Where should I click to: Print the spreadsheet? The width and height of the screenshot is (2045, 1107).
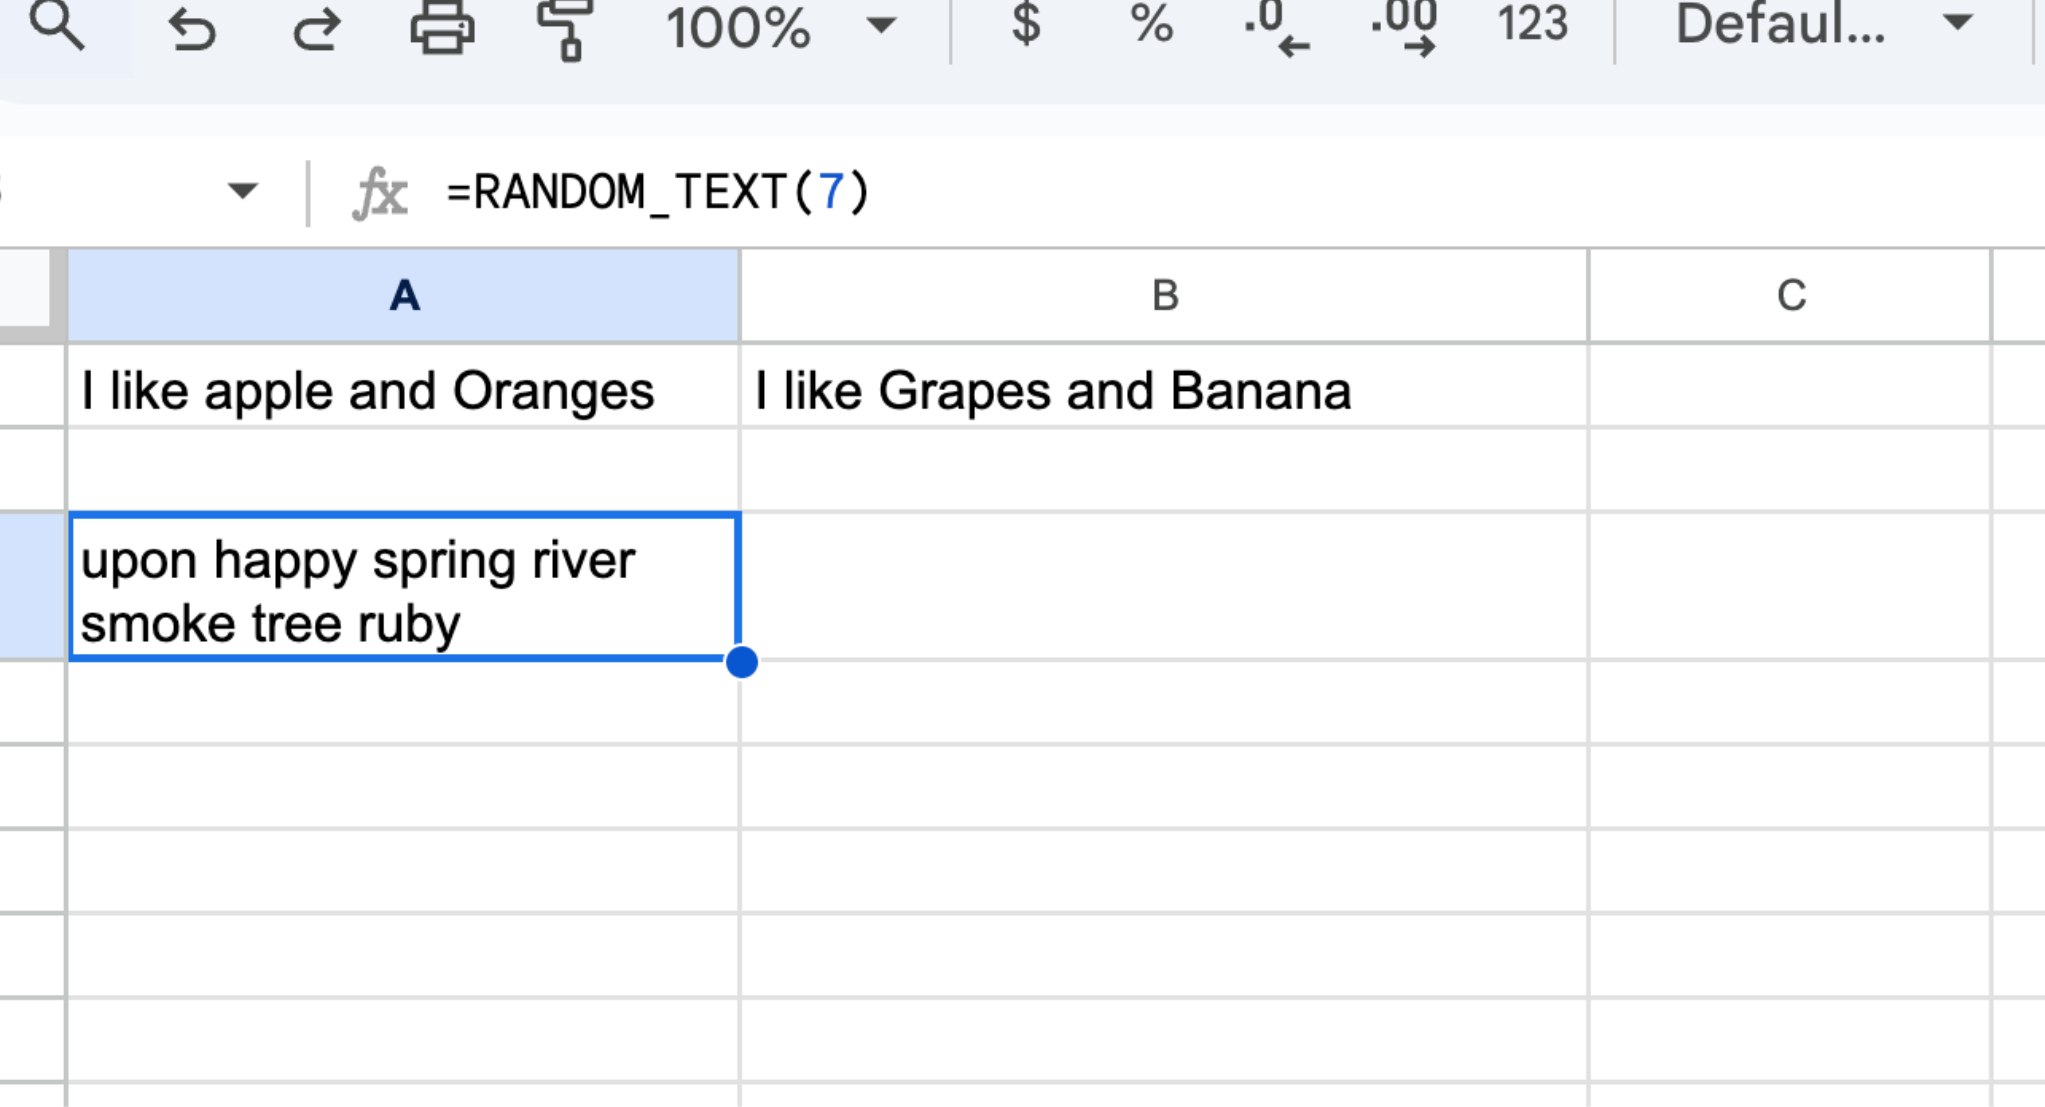pyautogui.click(x=442, y=28)
